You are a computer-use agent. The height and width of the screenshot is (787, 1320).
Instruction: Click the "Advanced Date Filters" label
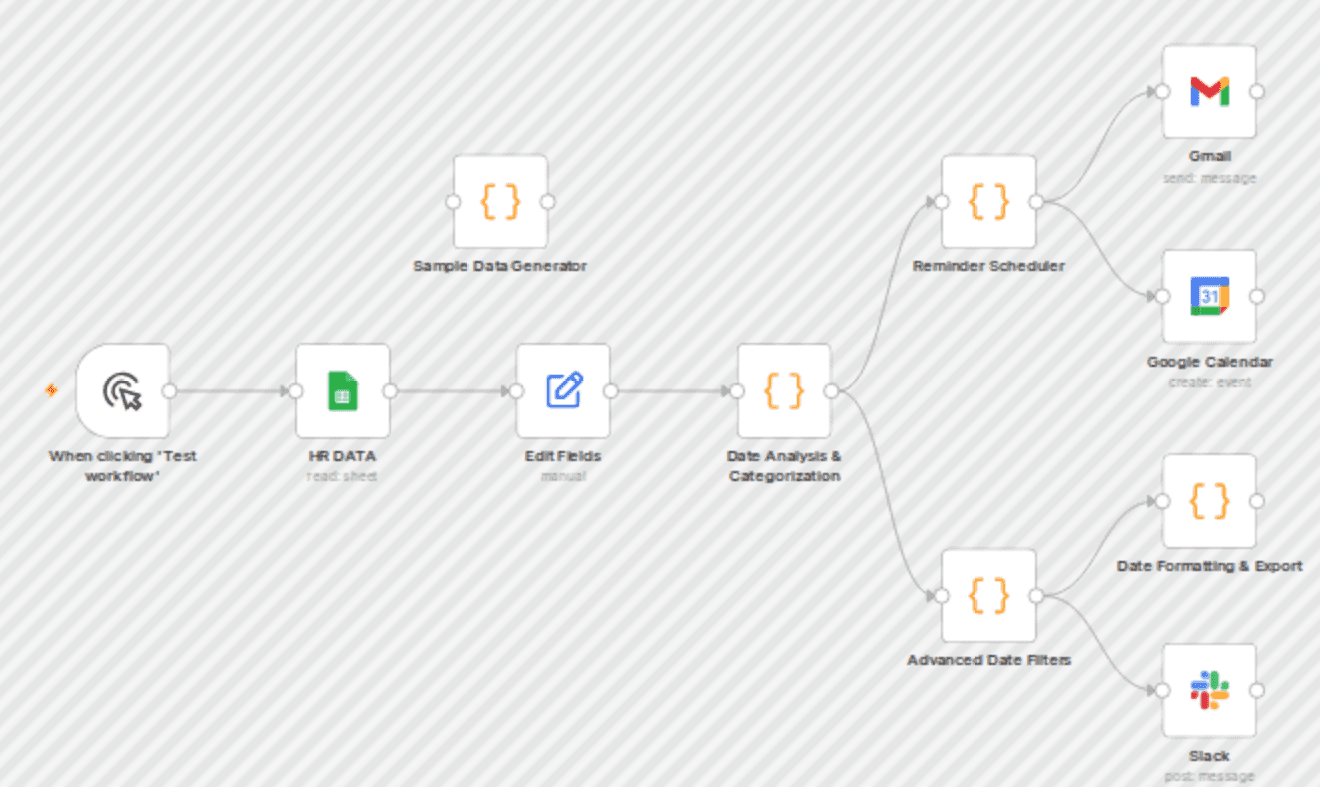click(988, 660)
